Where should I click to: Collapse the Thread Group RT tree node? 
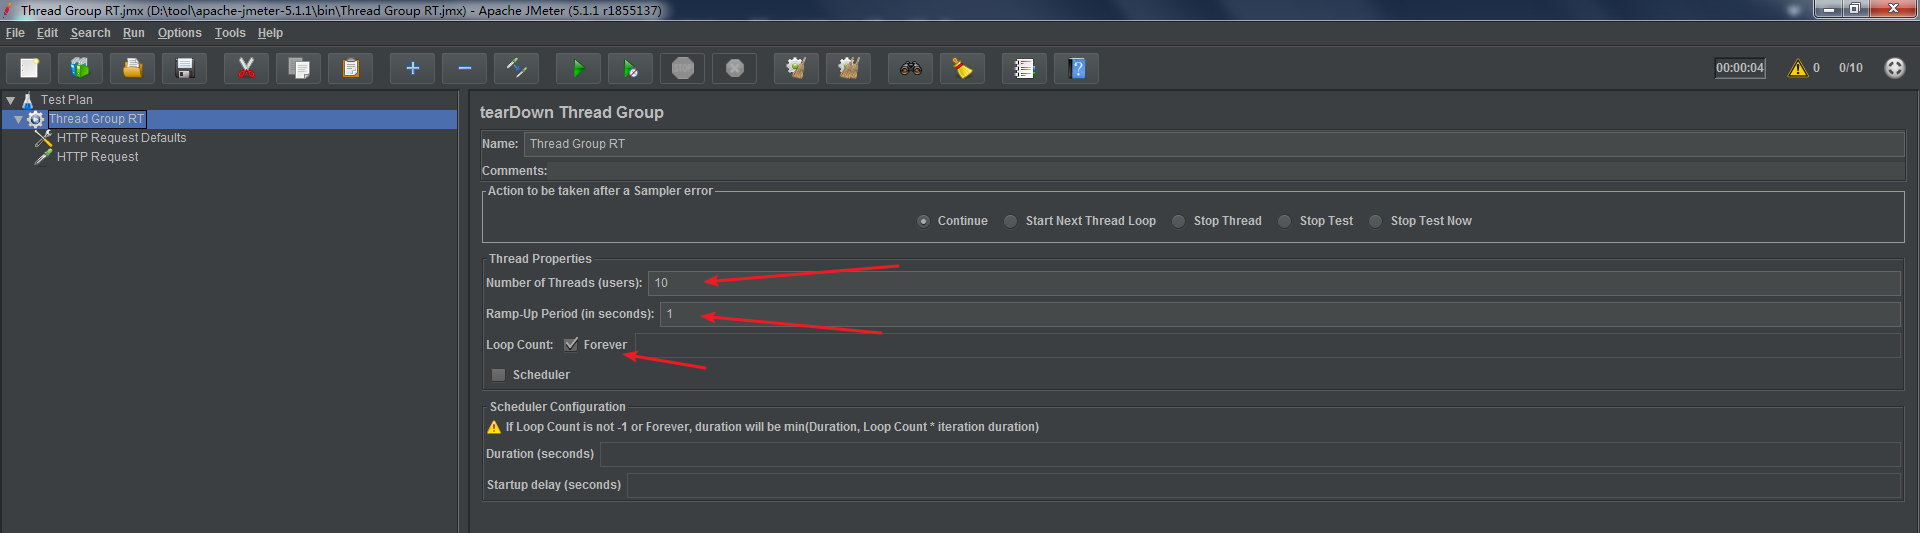[18, 119]
